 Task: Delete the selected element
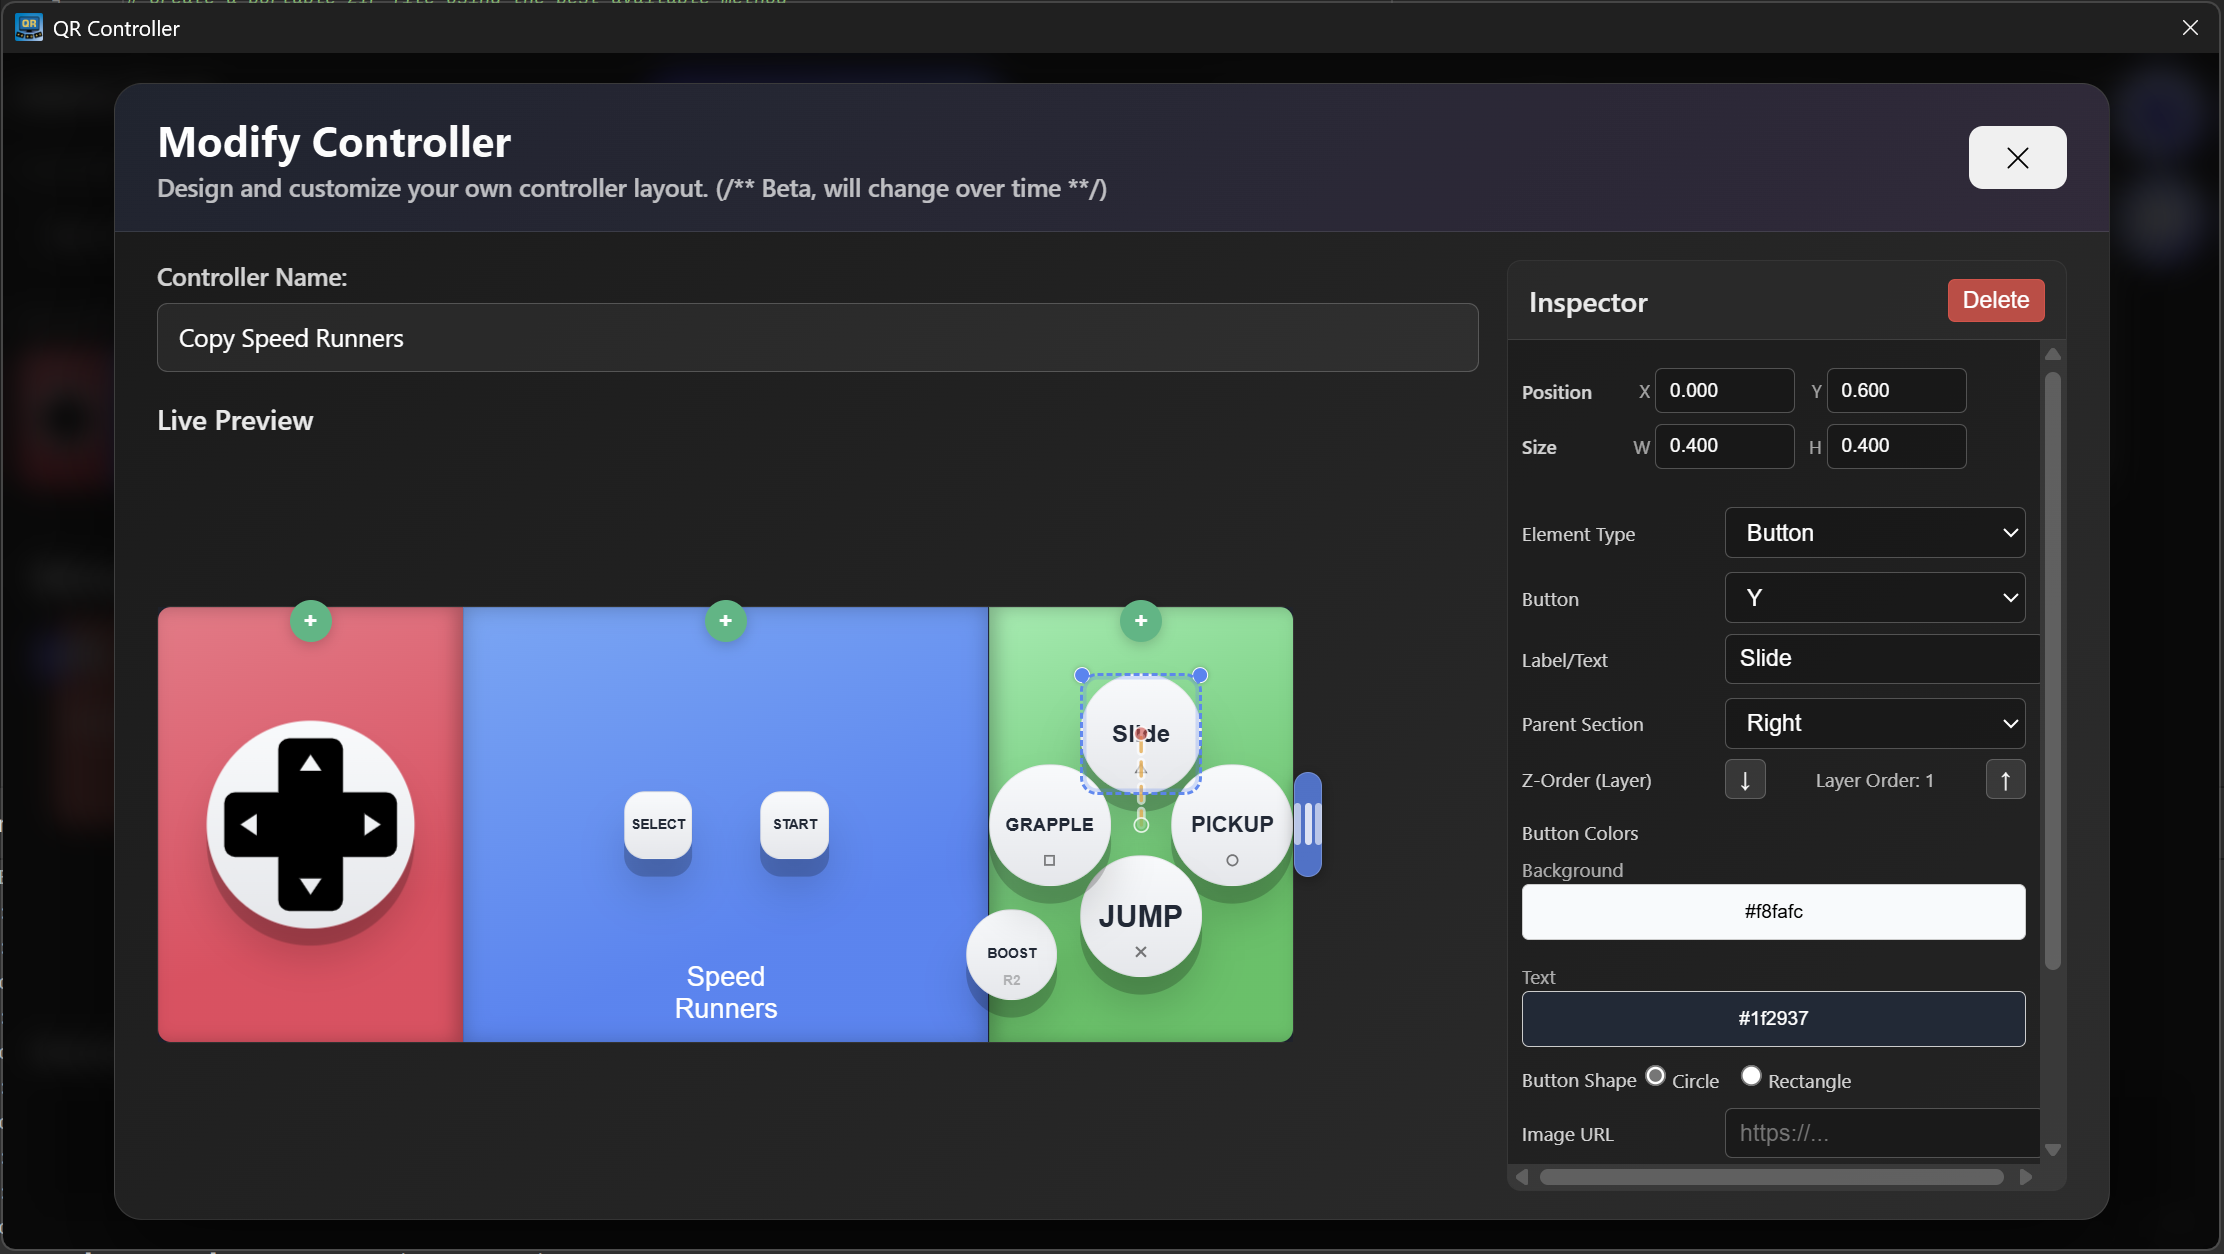(1995, 300)
